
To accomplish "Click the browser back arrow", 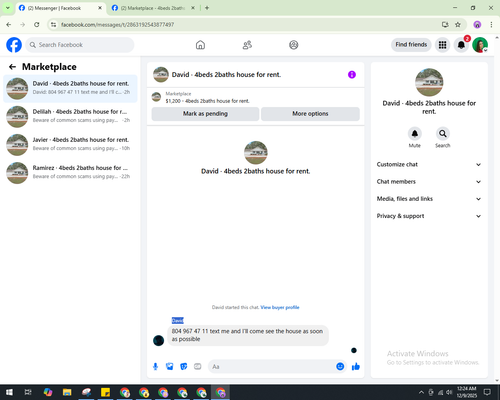I will tap(9, 25).
